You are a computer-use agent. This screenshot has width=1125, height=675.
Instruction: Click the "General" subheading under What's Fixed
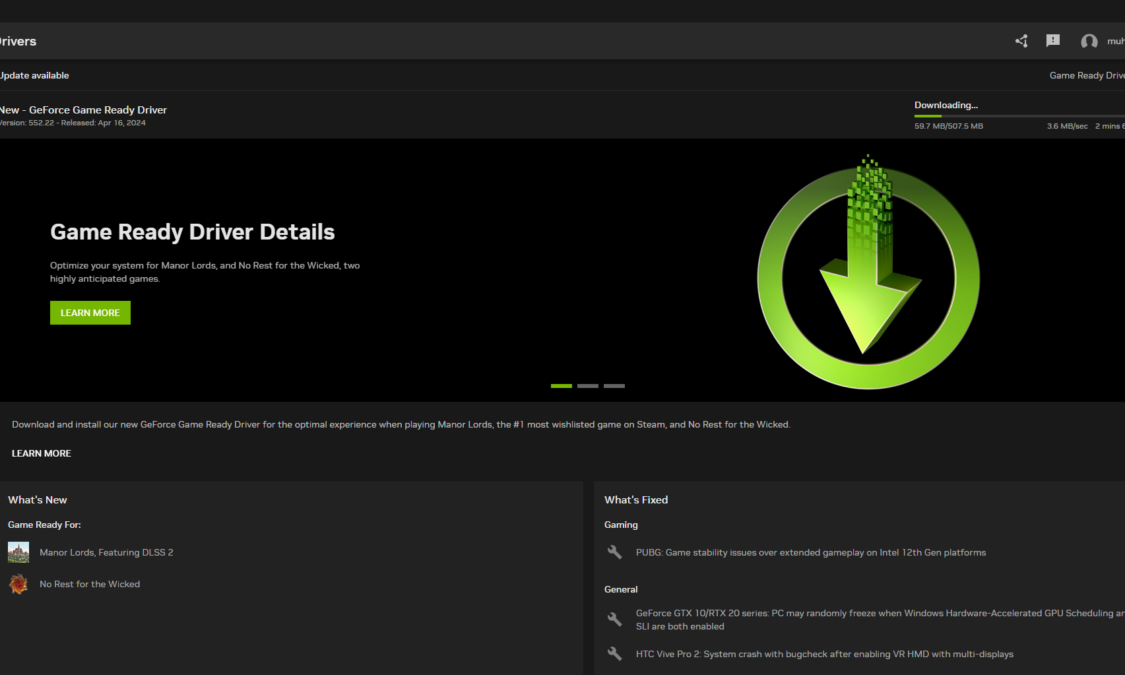coord(621,590)
